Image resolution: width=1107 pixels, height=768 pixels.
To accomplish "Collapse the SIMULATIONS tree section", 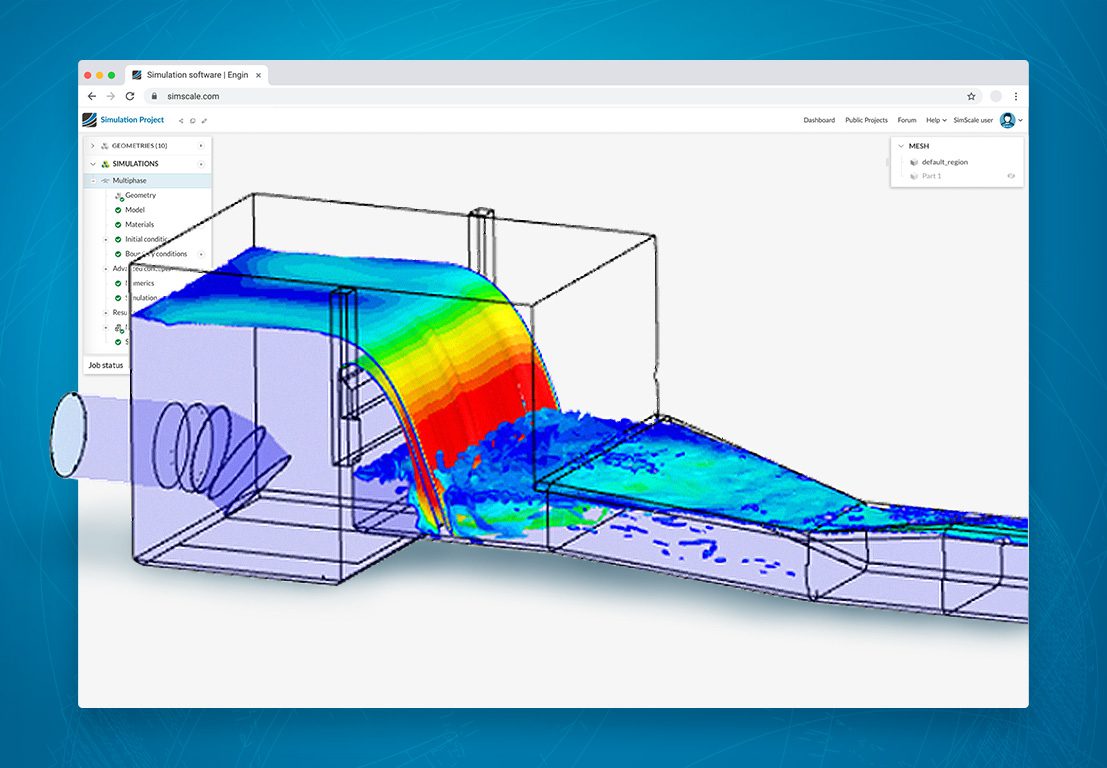I will pos(92,162).
